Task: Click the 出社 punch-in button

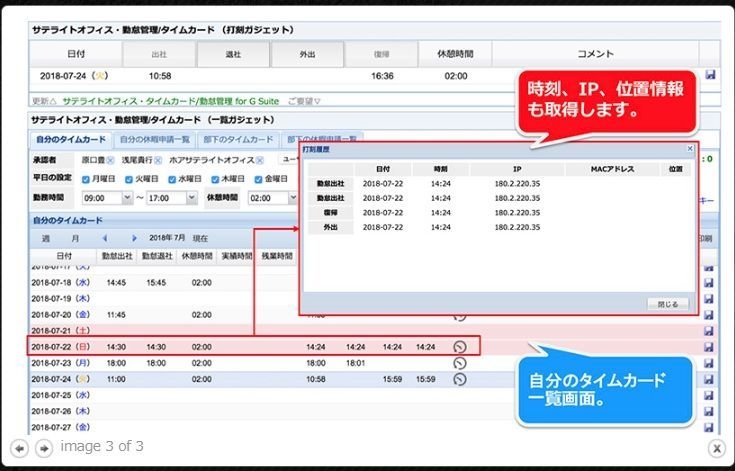Action: 159,54
